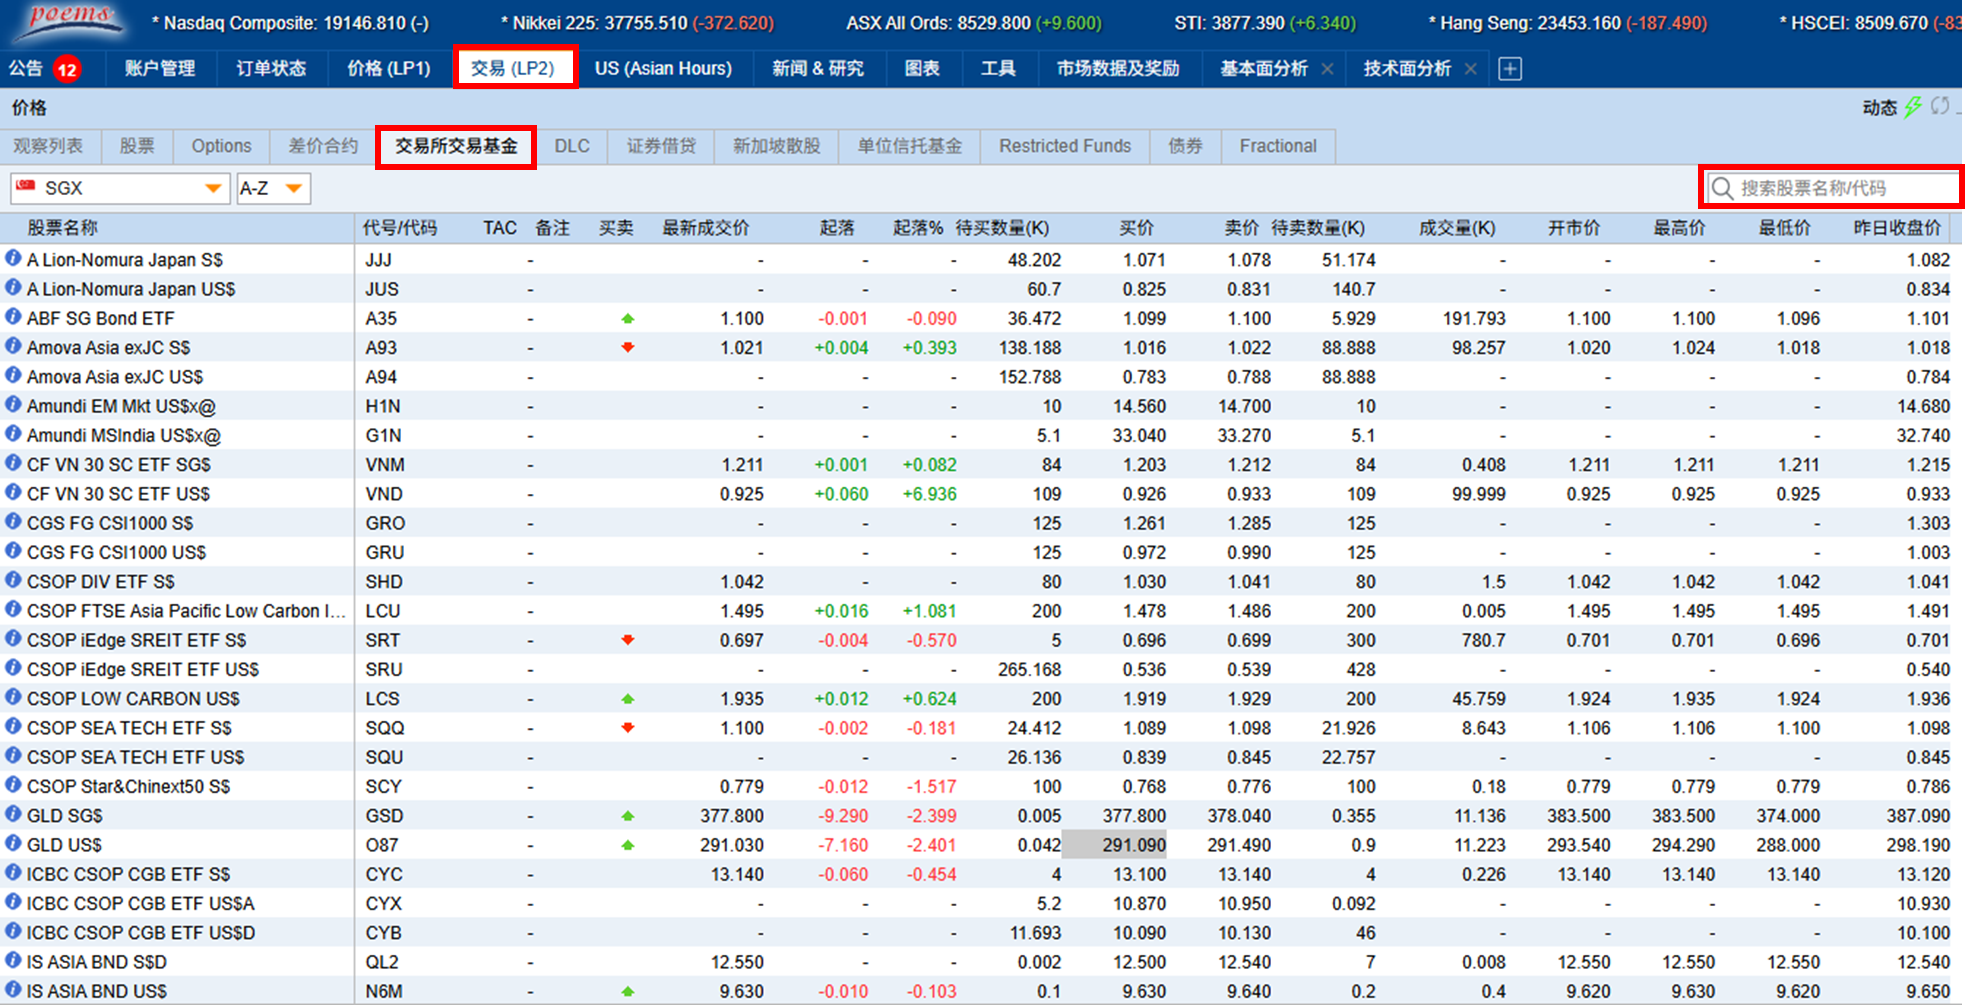Open info icon for CSOP SEA TECH ETF S$
The height and width of the screenshot is (1005, 1965).
pyautogui.click(x=13, y=726)
